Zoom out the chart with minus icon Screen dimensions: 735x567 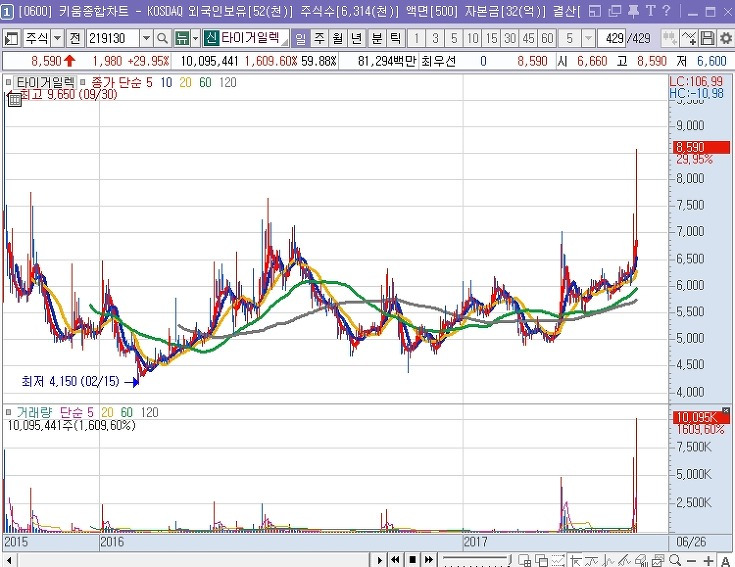tap(691, 561)
